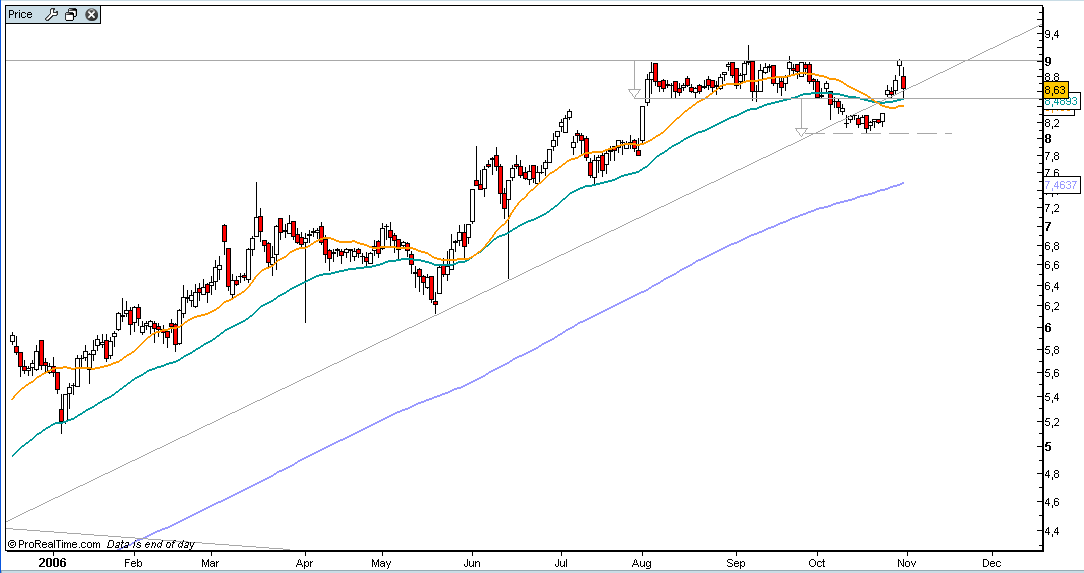Click the ProRealTime.com copyright text
The width and height of the screenshot is (1084, 573).
pos(54,545)
